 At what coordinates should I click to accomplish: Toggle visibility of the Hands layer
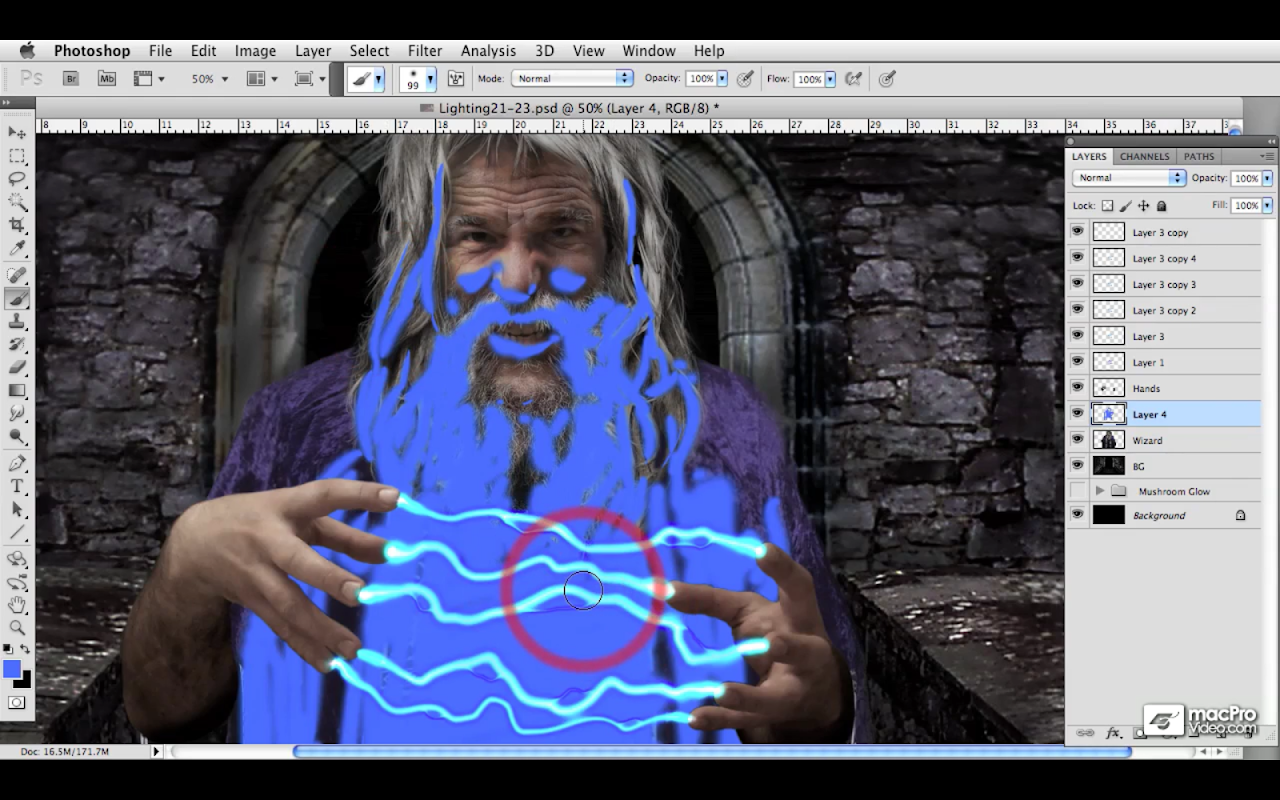point(1077,388)
